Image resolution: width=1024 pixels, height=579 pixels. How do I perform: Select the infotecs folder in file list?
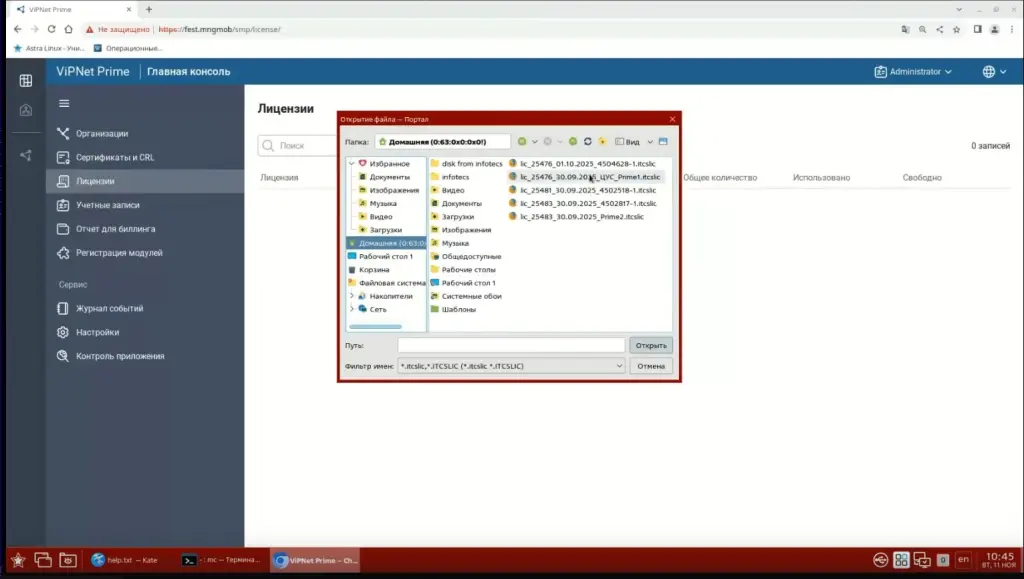click(450, 177)
